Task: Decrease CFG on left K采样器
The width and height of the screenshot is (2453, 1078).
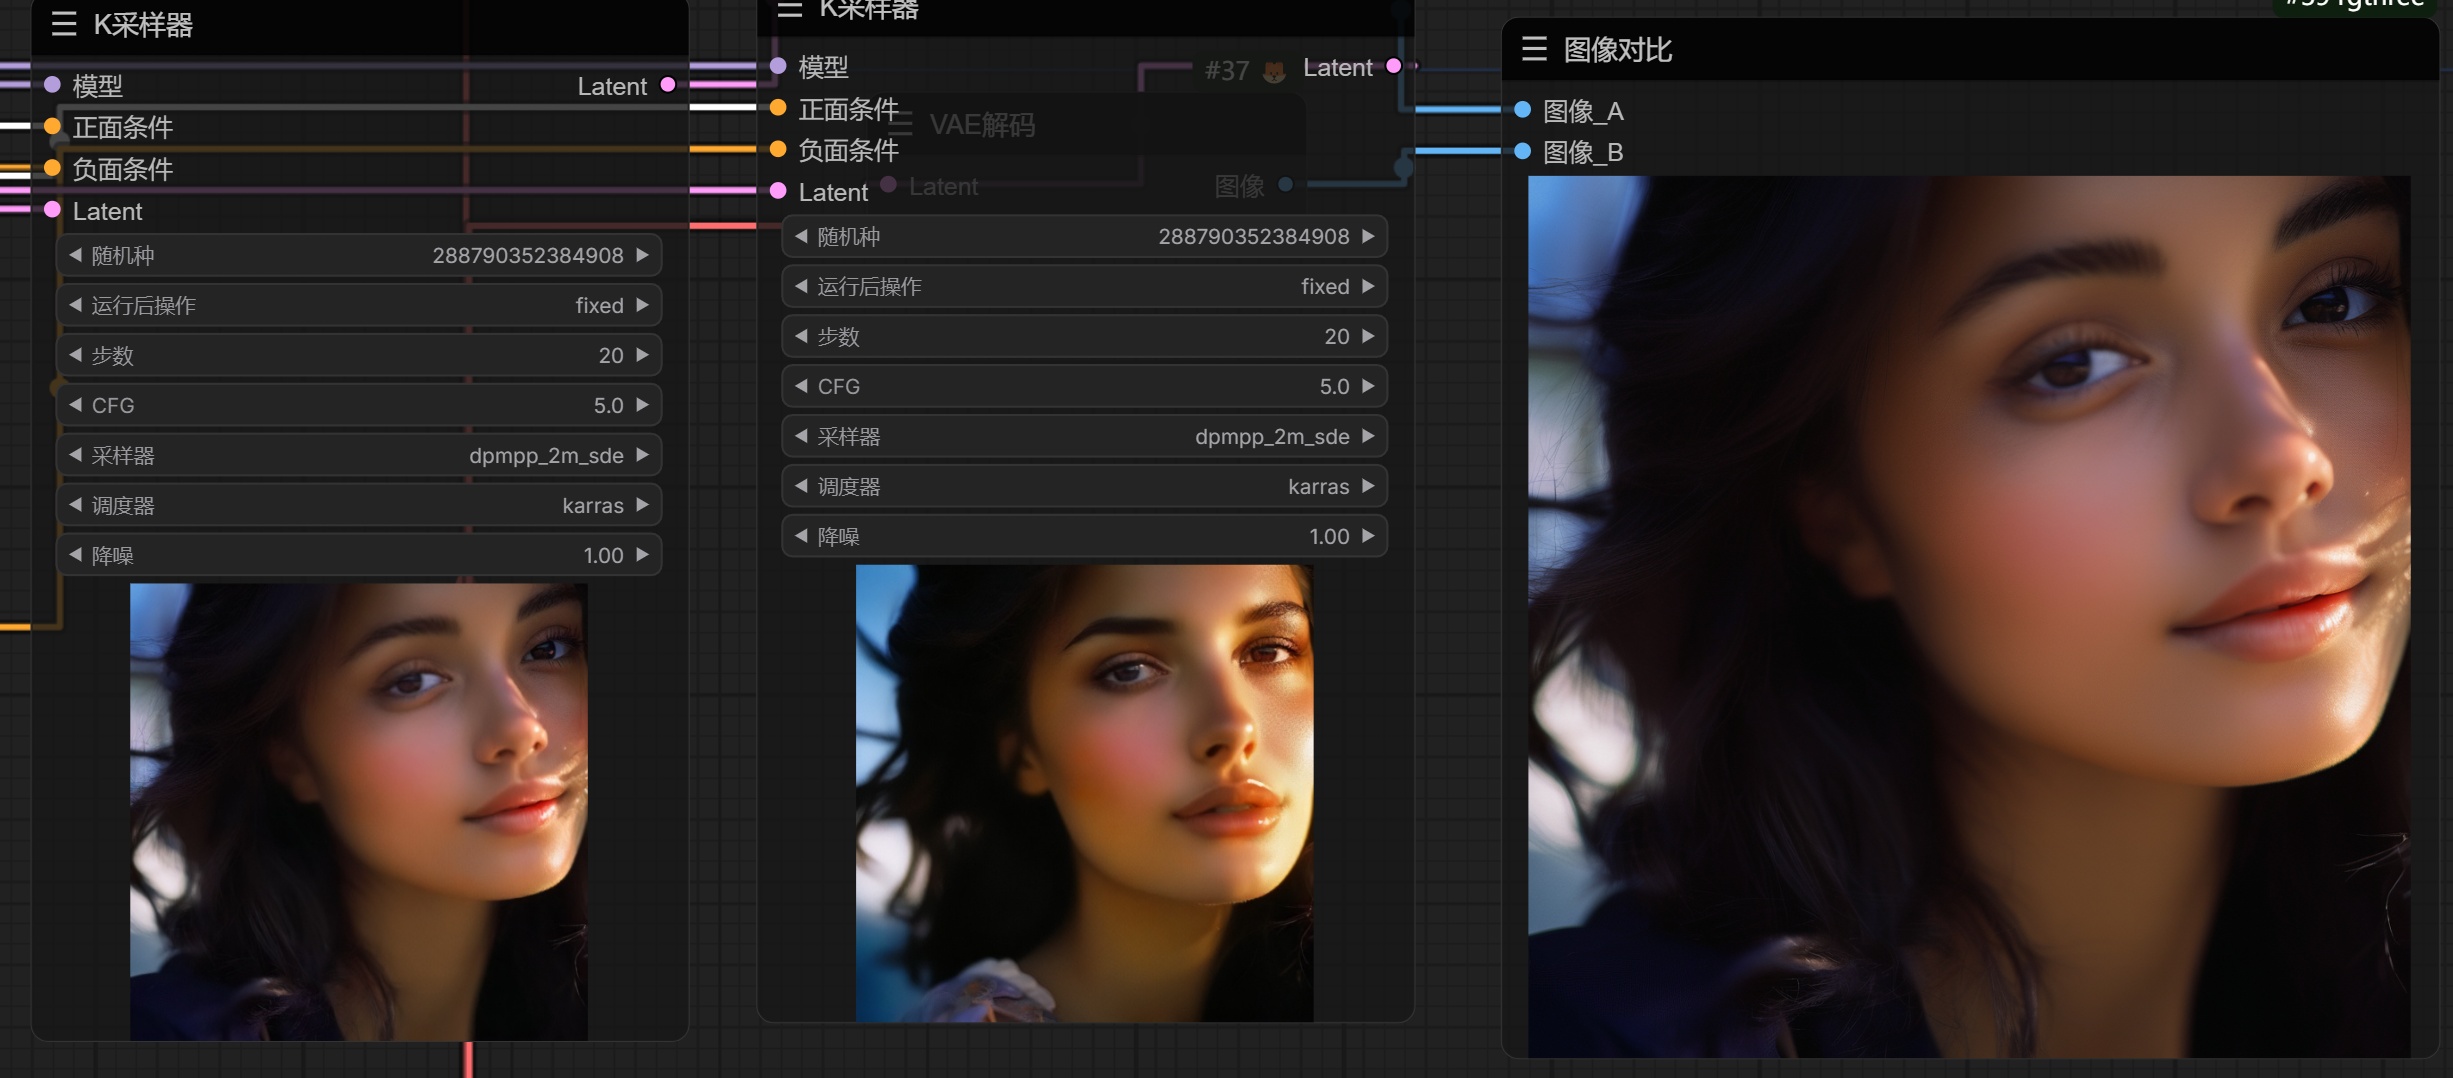Action: point(75,405)
